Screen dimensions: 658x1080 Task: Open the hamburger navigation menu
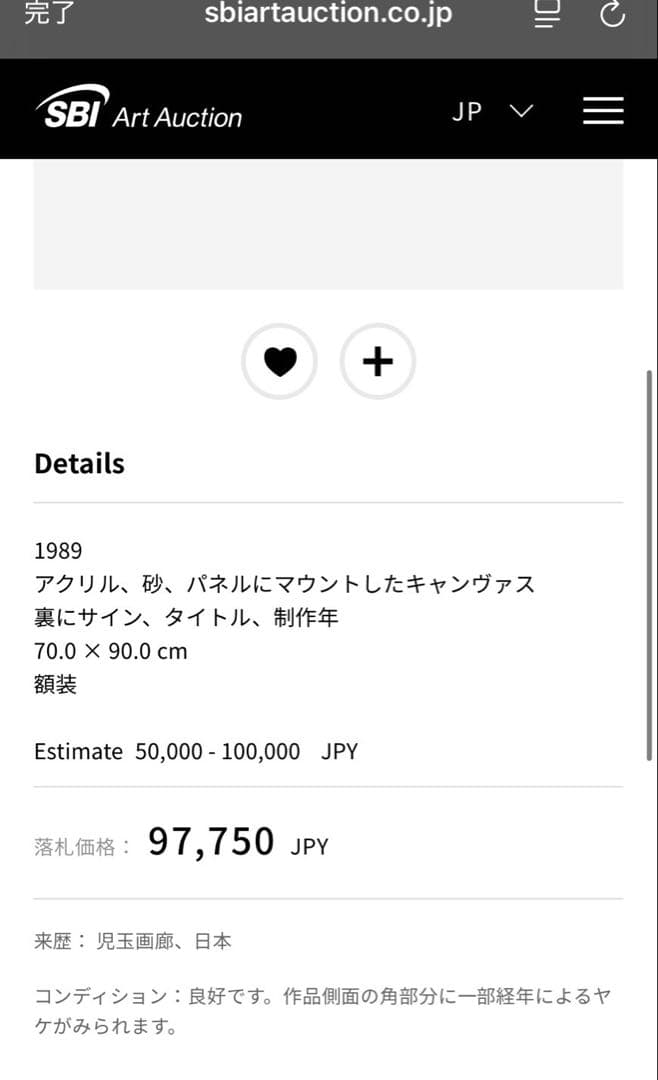tap(603, 111)
